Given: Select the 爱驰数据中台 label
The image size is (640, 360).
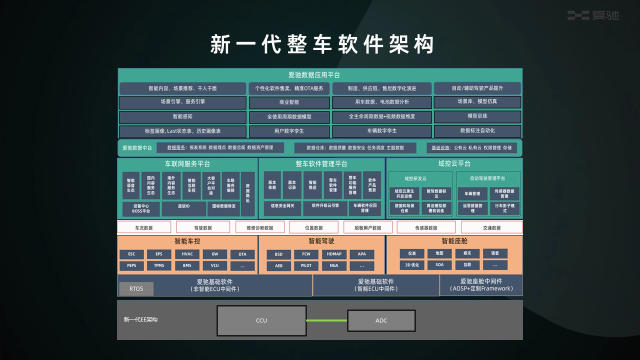Looking at the screenshot, I should (x=137, y=148).
